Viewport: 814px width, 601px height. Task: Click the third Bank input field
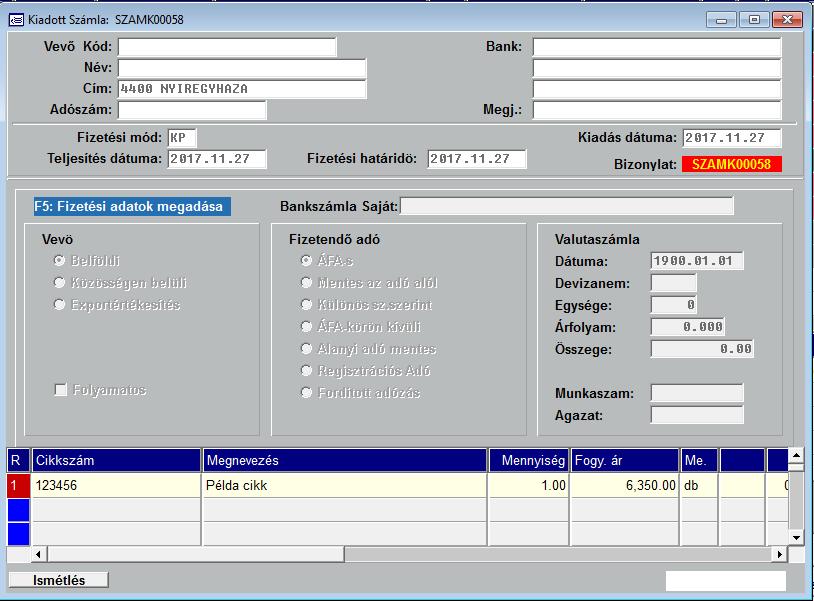(x=657, y=89)
